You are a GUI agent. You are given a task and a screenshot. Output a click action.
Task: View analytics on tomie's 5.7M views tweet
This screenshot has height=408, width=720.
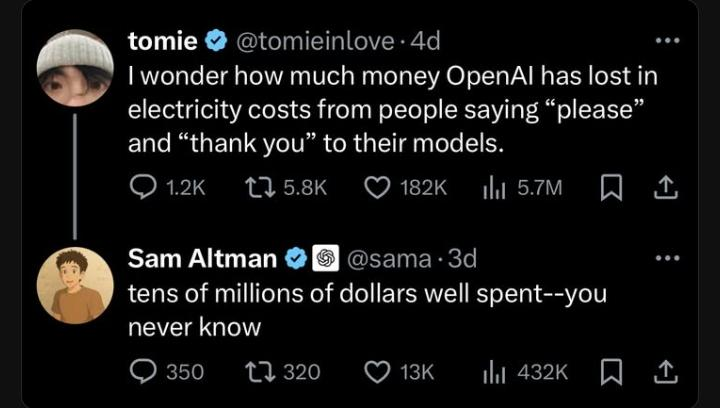[494, 187]
